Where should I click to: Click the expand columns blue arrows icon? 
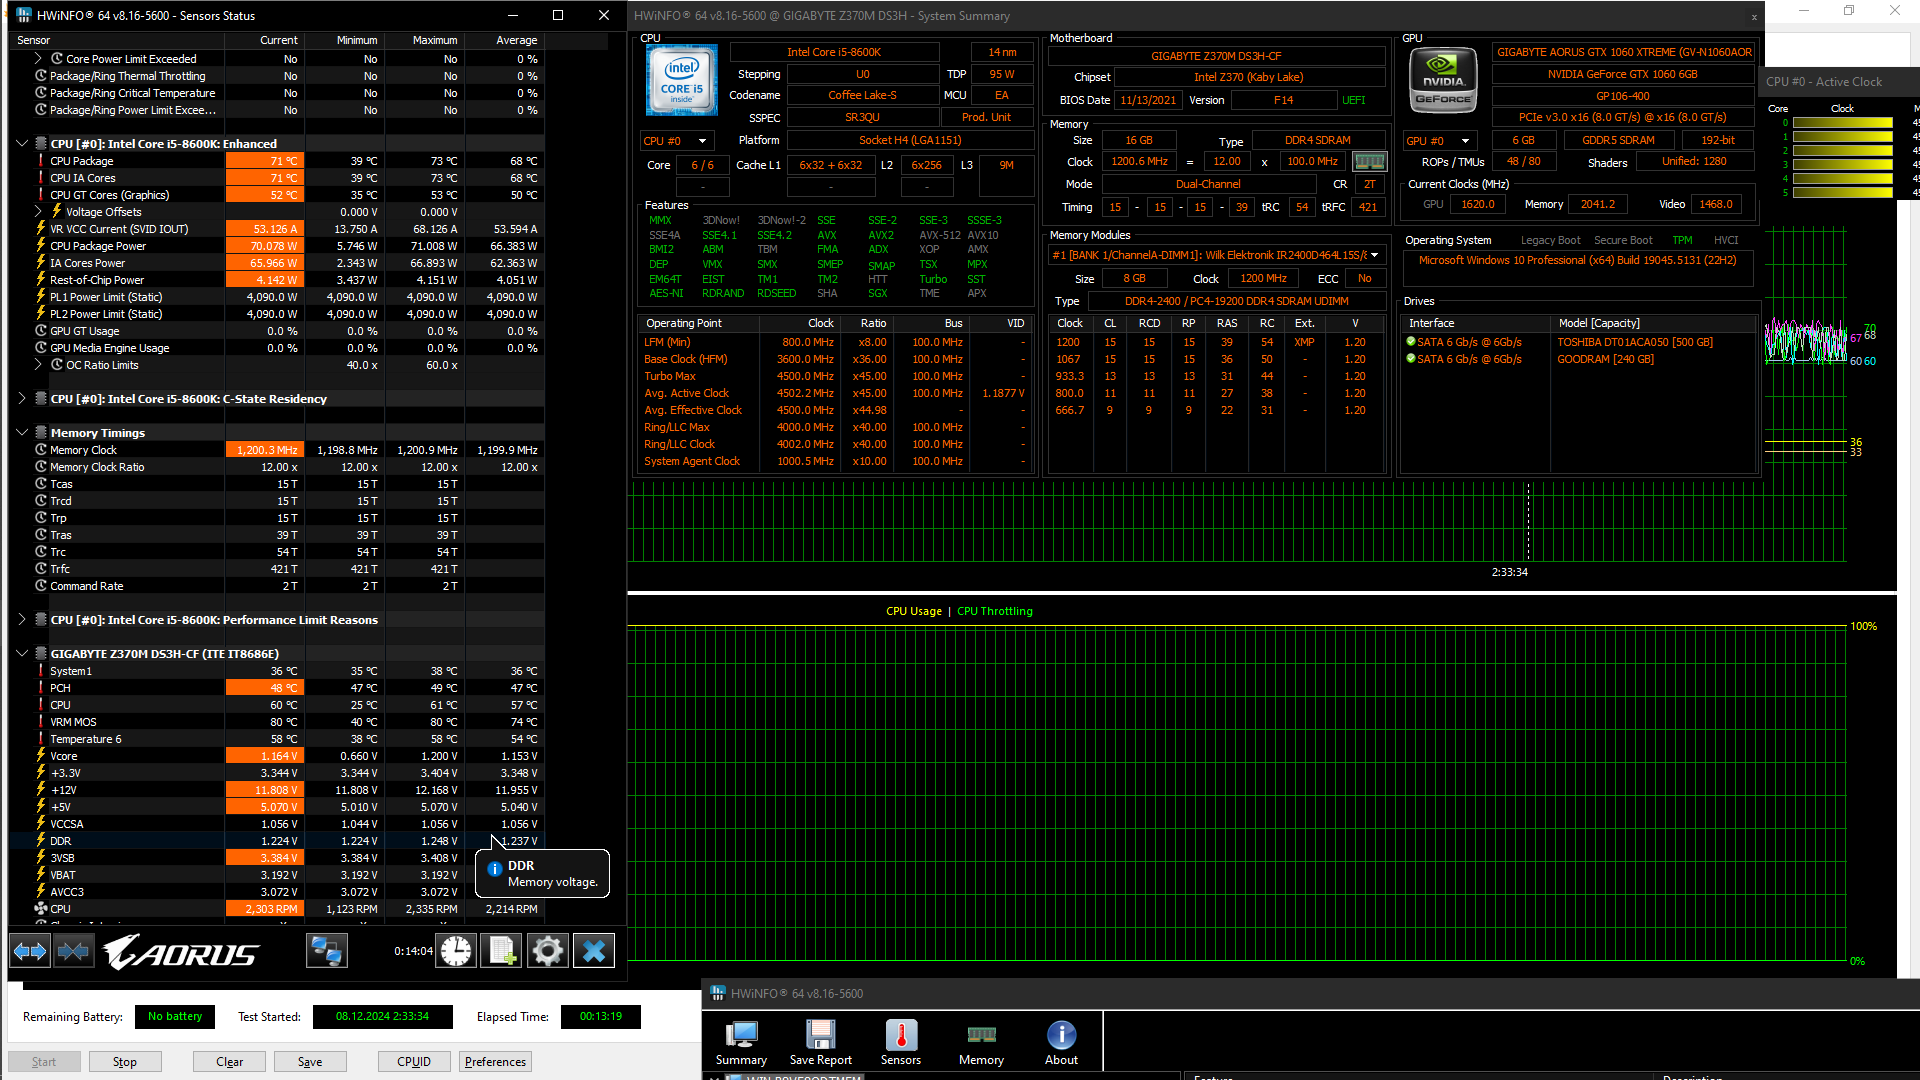(30, 951)
